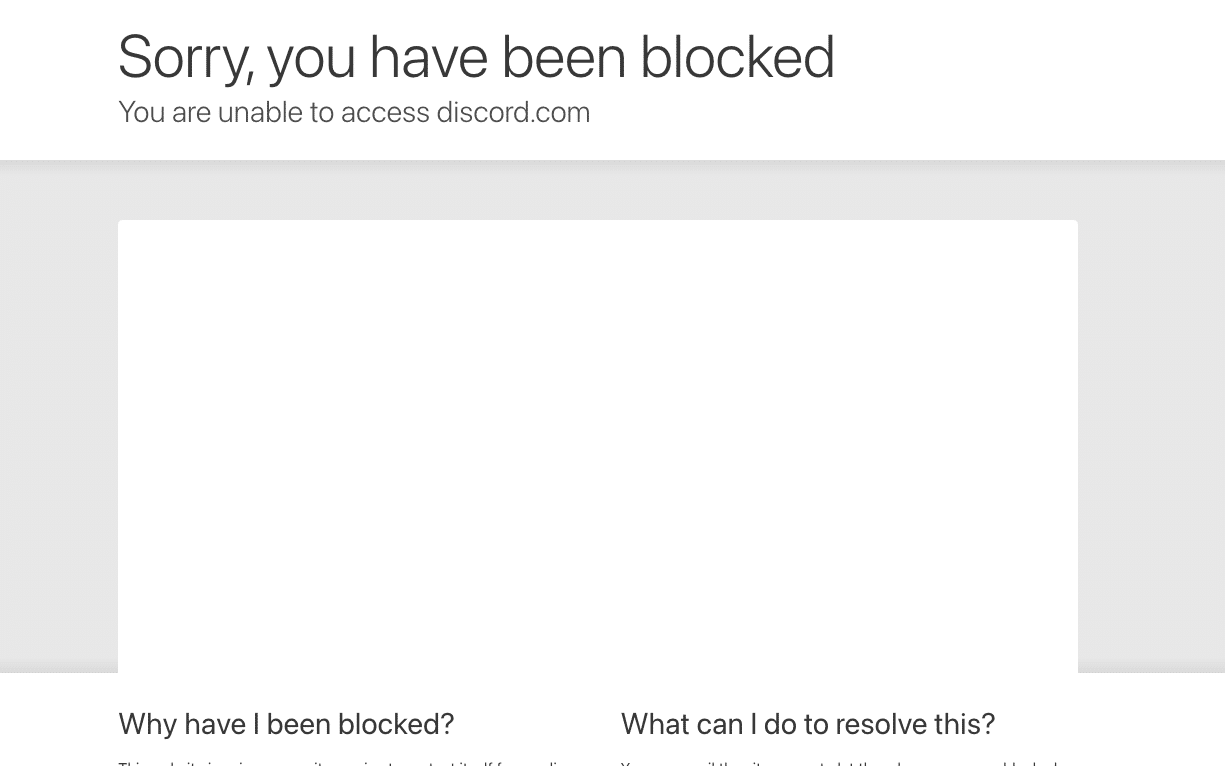Click the "Why have I been blocked?" heading
The width and height of the screenshot is (1225, 766).
(286, 723)
